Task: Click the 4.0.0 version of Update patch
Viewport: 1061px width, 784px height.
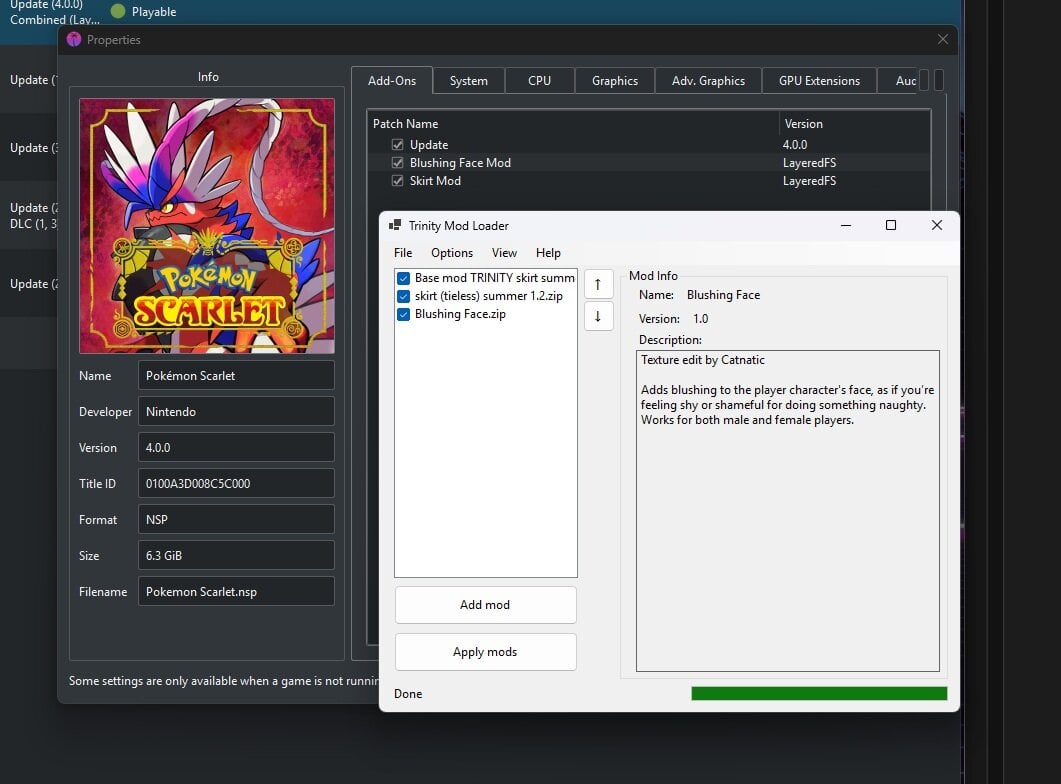Action: point(795,145)
